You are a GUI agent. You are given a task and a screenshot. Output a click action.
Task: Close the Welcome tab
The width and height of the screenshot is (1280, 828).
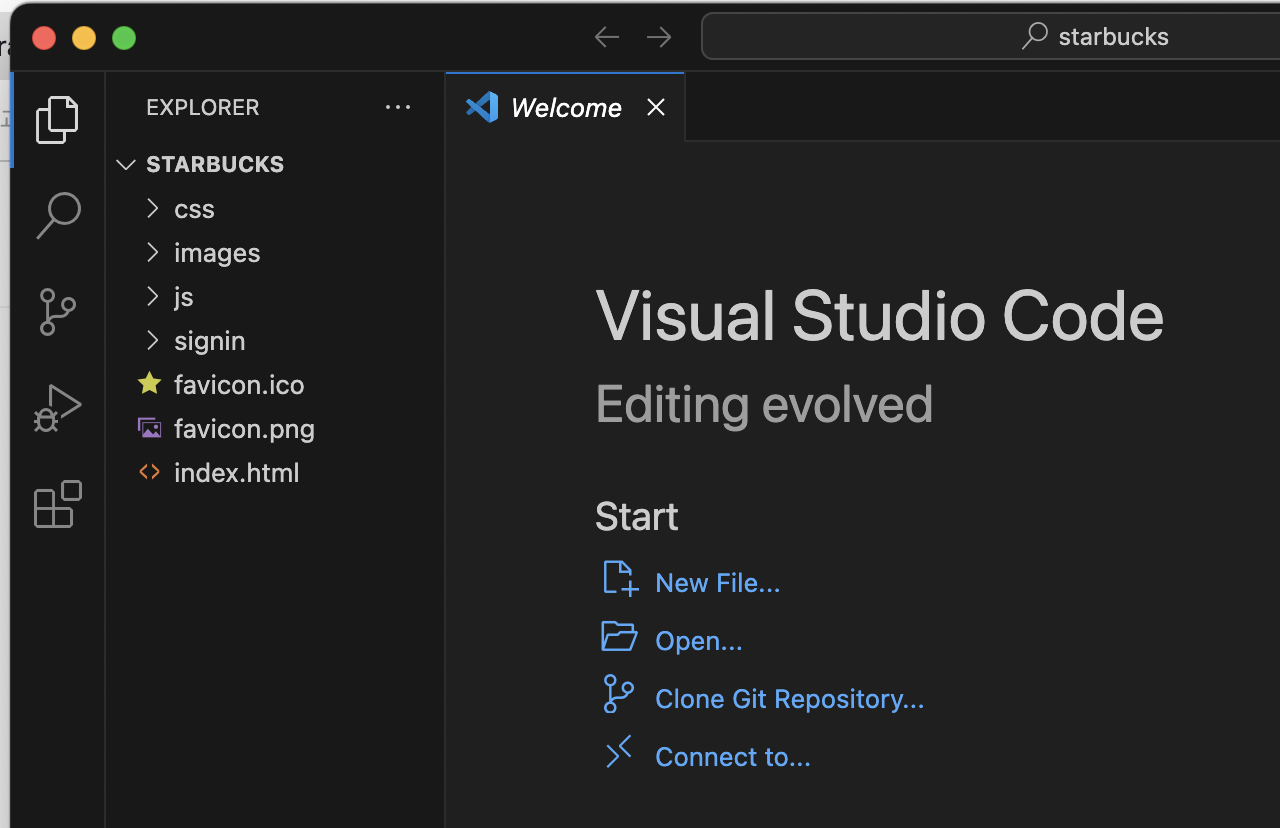[656, 107]
